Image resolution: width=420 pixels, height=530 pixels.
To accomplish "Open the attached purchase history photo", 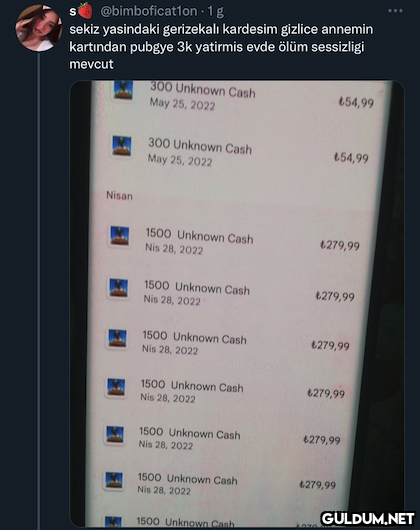I will point(237,304).
